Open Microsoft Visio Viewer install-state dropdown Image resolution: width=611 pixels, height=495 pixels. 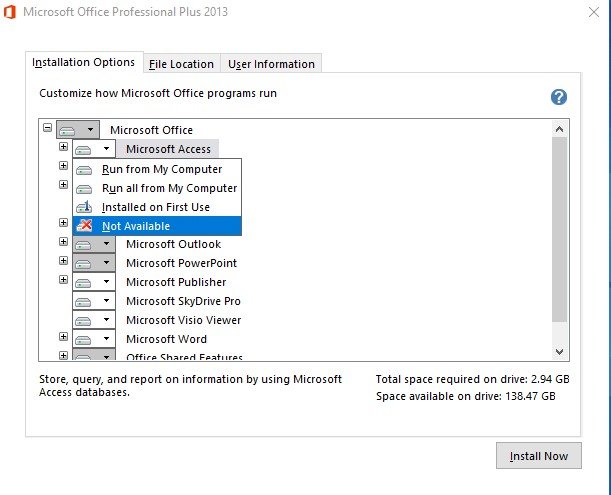pos(94,320)
